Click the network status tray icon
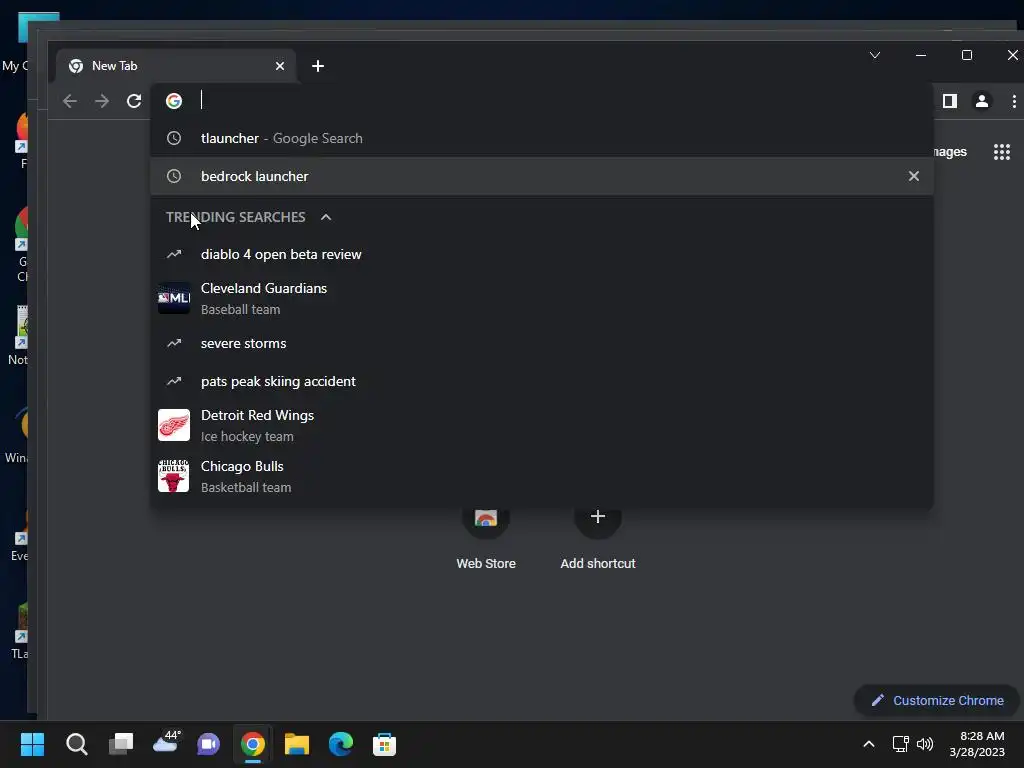The width and height of the screenshot is (1024, 768). pos(901,744)
